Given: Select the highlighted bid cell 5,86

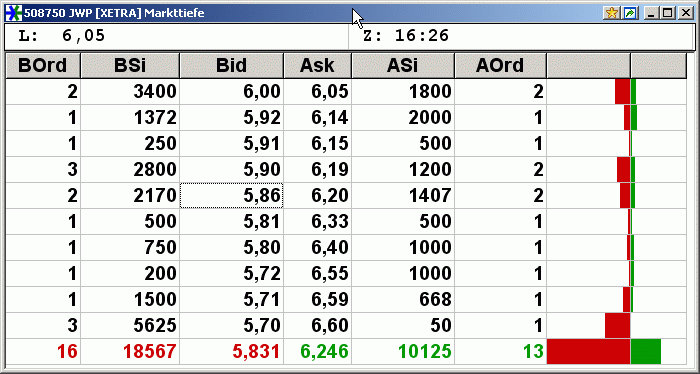Looking at the screenshot, I should [x=231, y=195].
